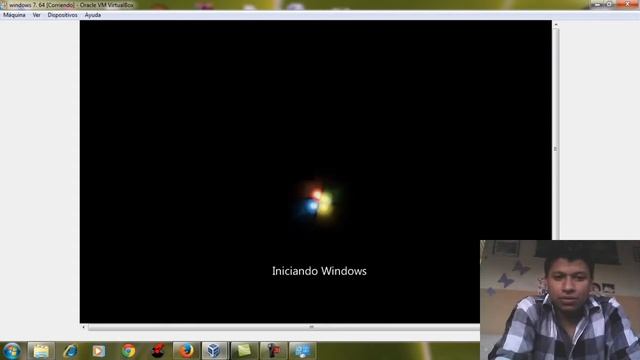Open the Ayuda menu
640x360 pixels.
pyautogui.click(x=93, y=15)
